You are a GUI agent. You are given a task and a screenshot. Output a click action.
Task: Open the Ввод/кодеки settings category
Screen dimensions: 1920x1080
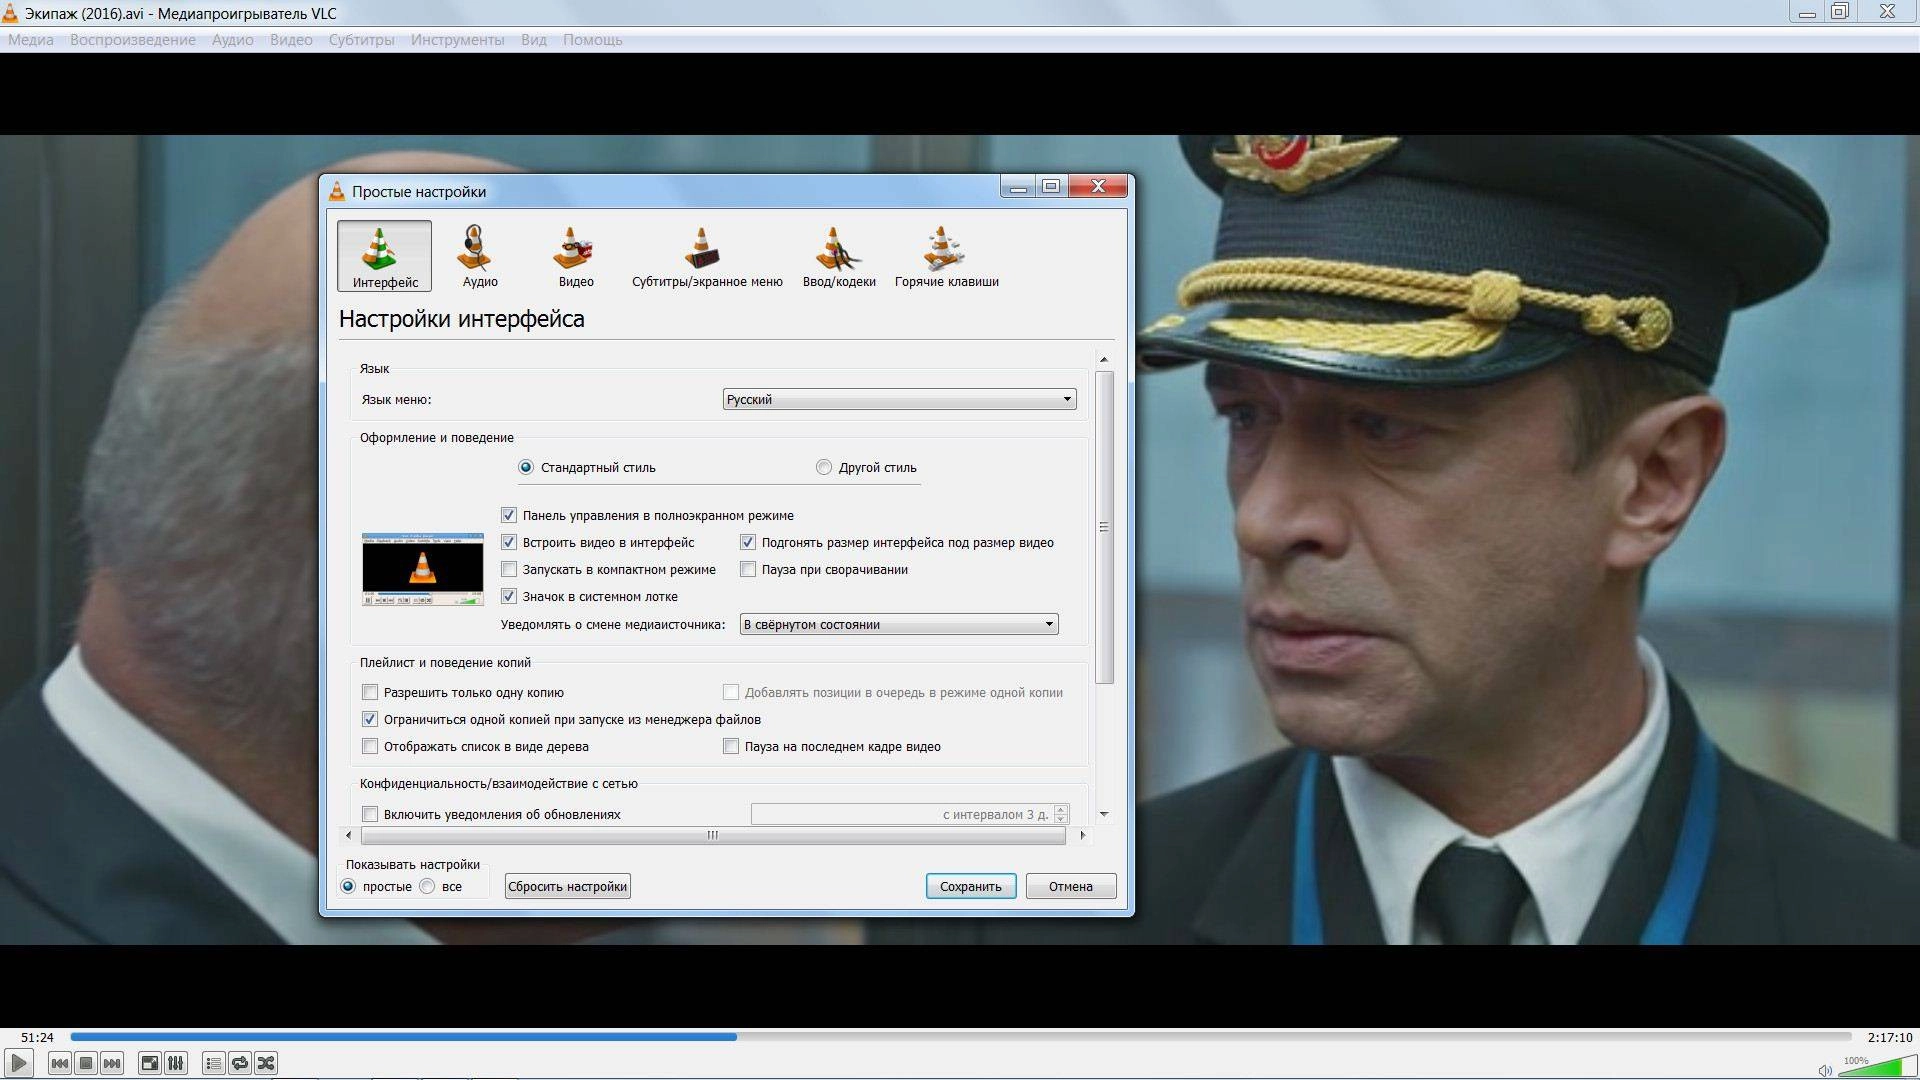coord(839,256)
